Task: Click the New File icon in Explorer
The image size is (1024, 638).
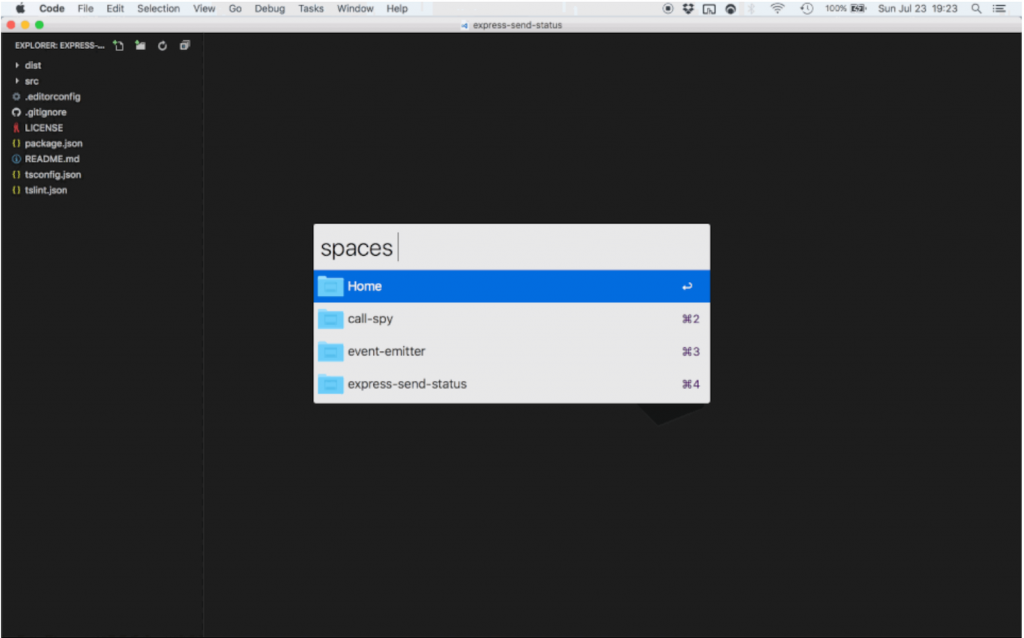Action: (x=119, y=45)
